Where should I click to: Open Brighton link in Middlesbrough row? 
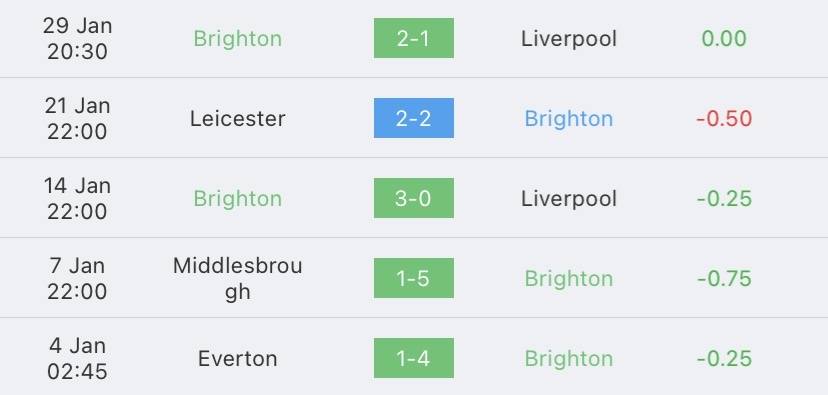569,279
